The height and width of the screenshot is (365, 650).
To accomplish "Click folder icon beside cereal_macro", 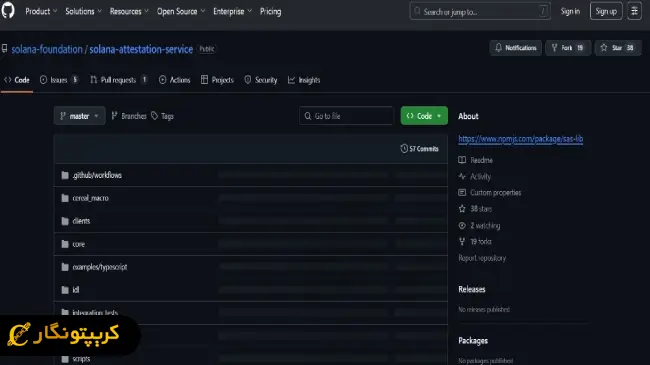I will (65, 198).
